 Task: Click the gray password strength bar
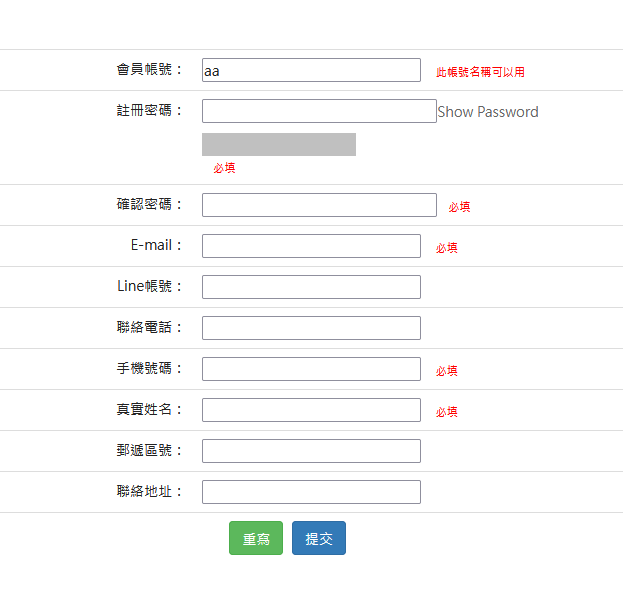[279, 145]
